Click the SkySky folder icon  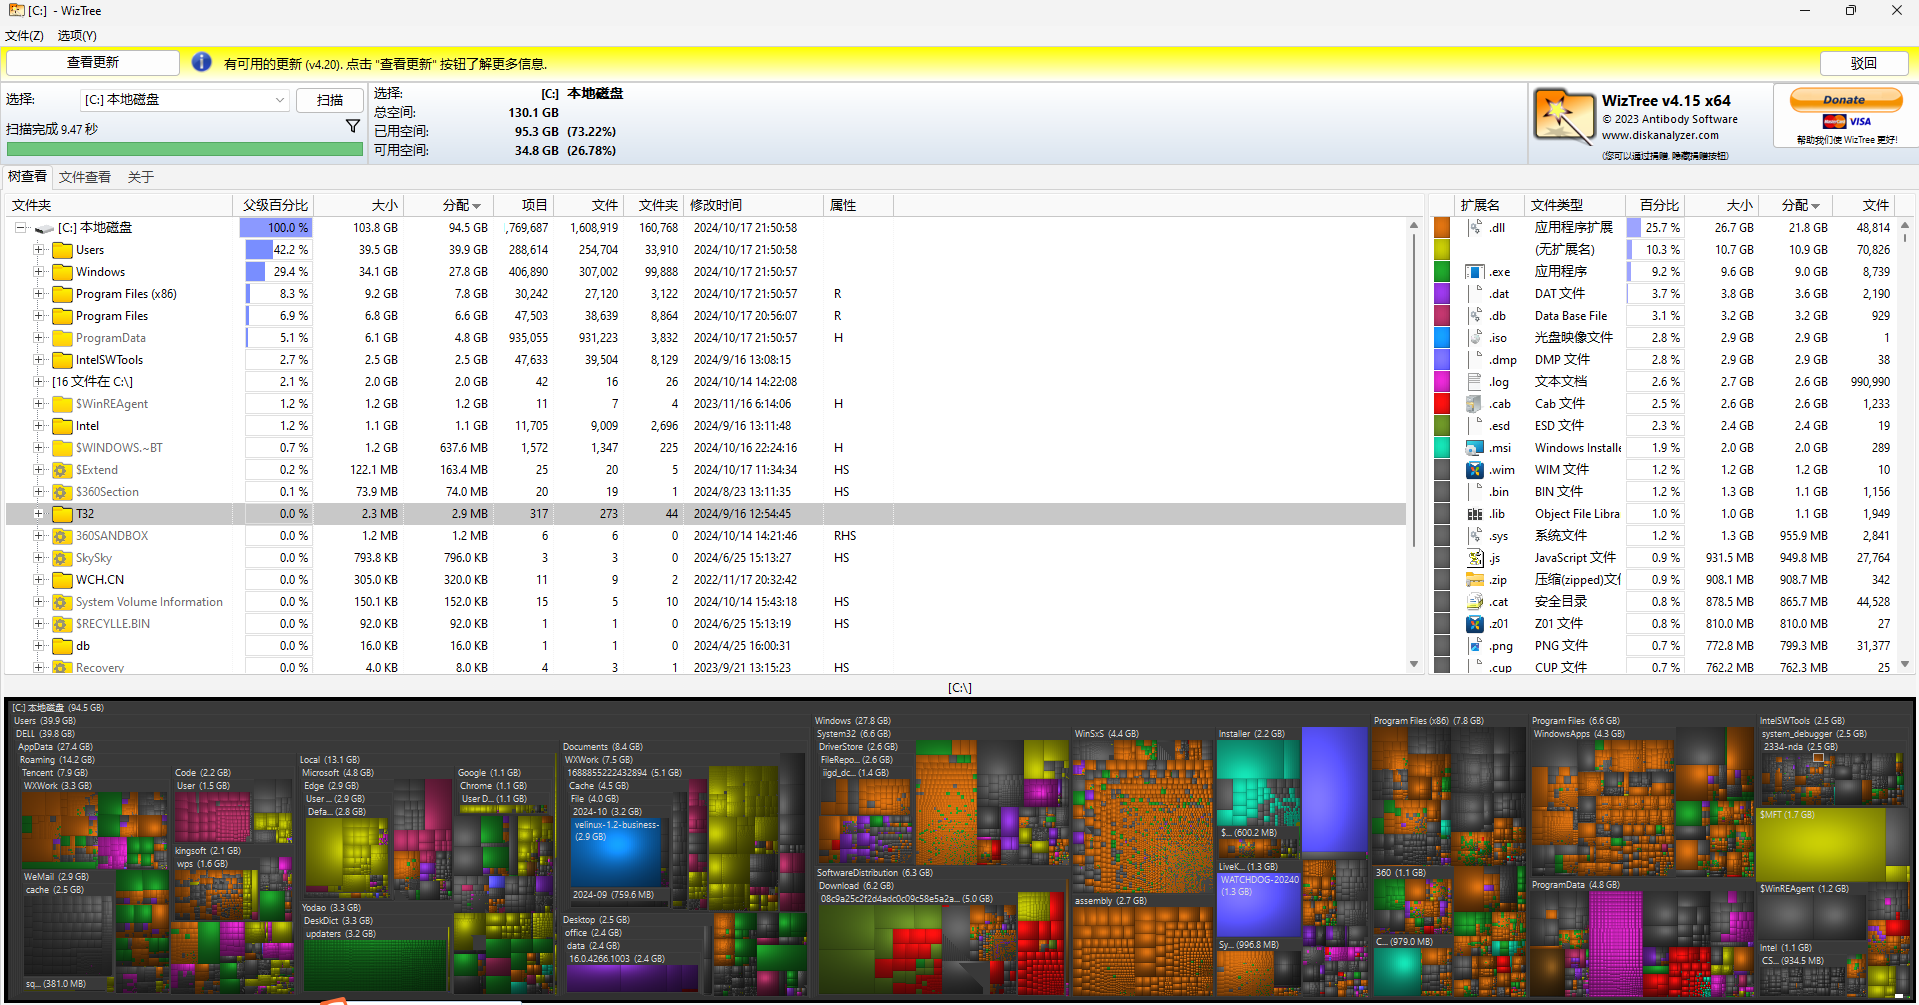pos(62,558)
